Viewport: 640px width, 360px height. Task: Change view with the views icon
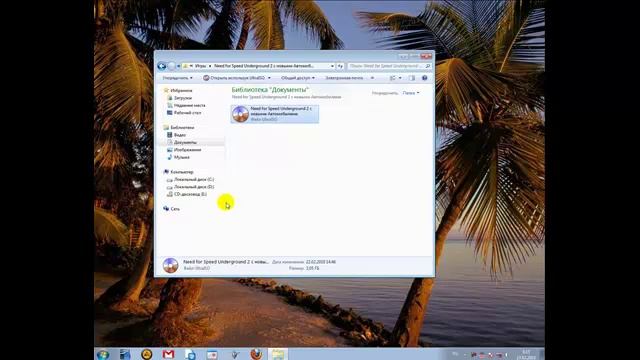[393, 78]
